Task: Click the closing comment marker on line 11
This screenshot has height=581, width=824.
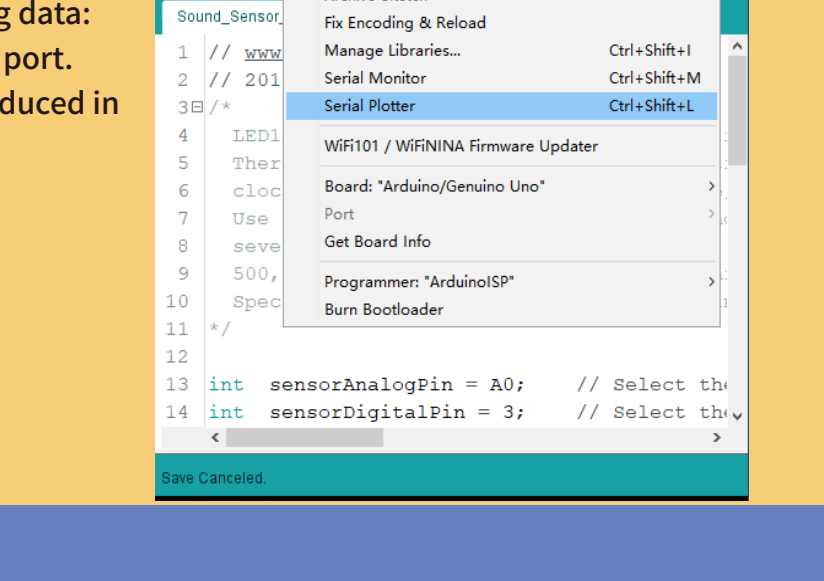Action: pyautogui.click(x=220, y=329)
